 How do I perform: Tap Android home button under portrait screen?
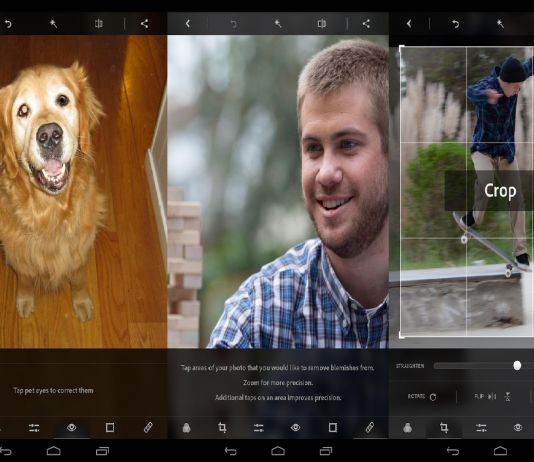(278, 451)
